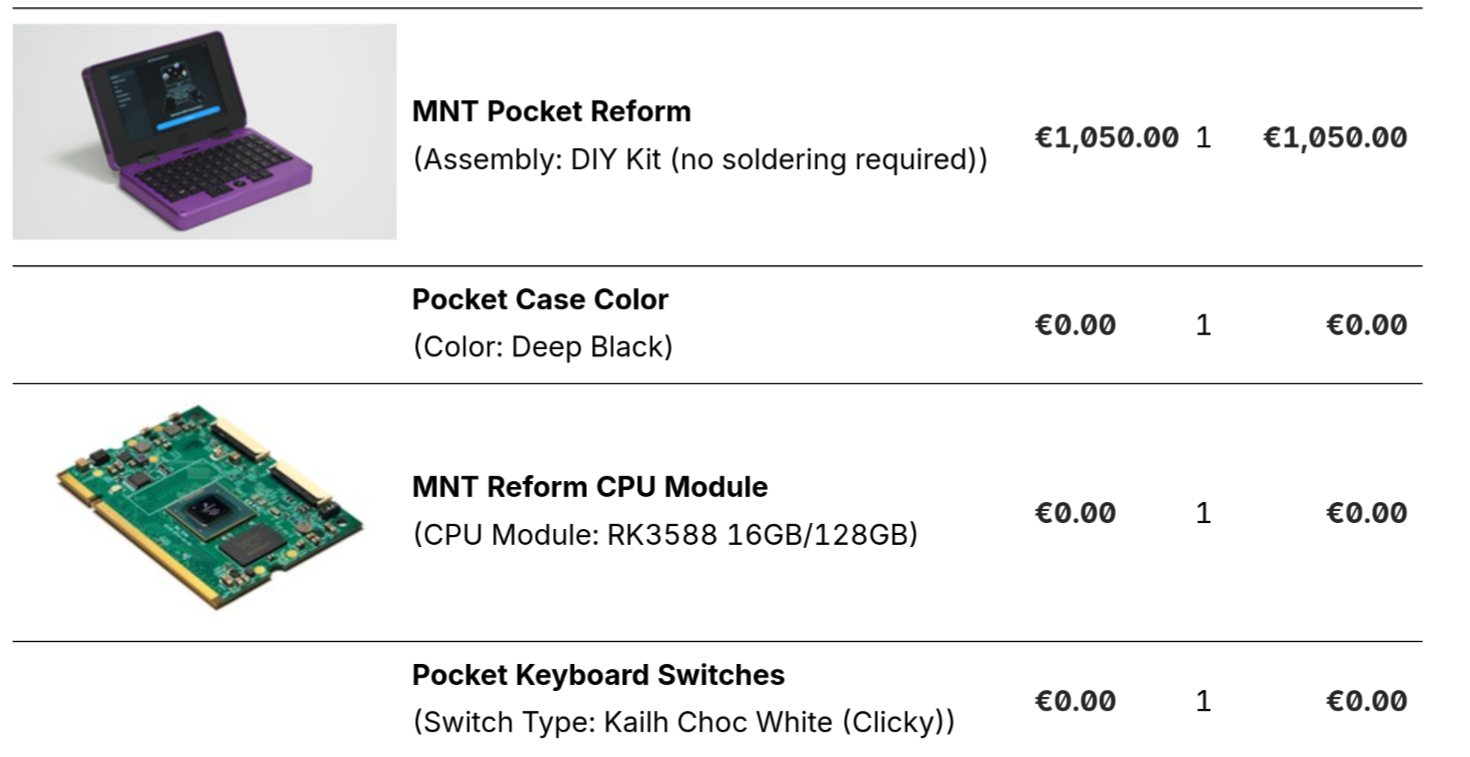Select the Kailh Choc White switch description

[684, 722]
